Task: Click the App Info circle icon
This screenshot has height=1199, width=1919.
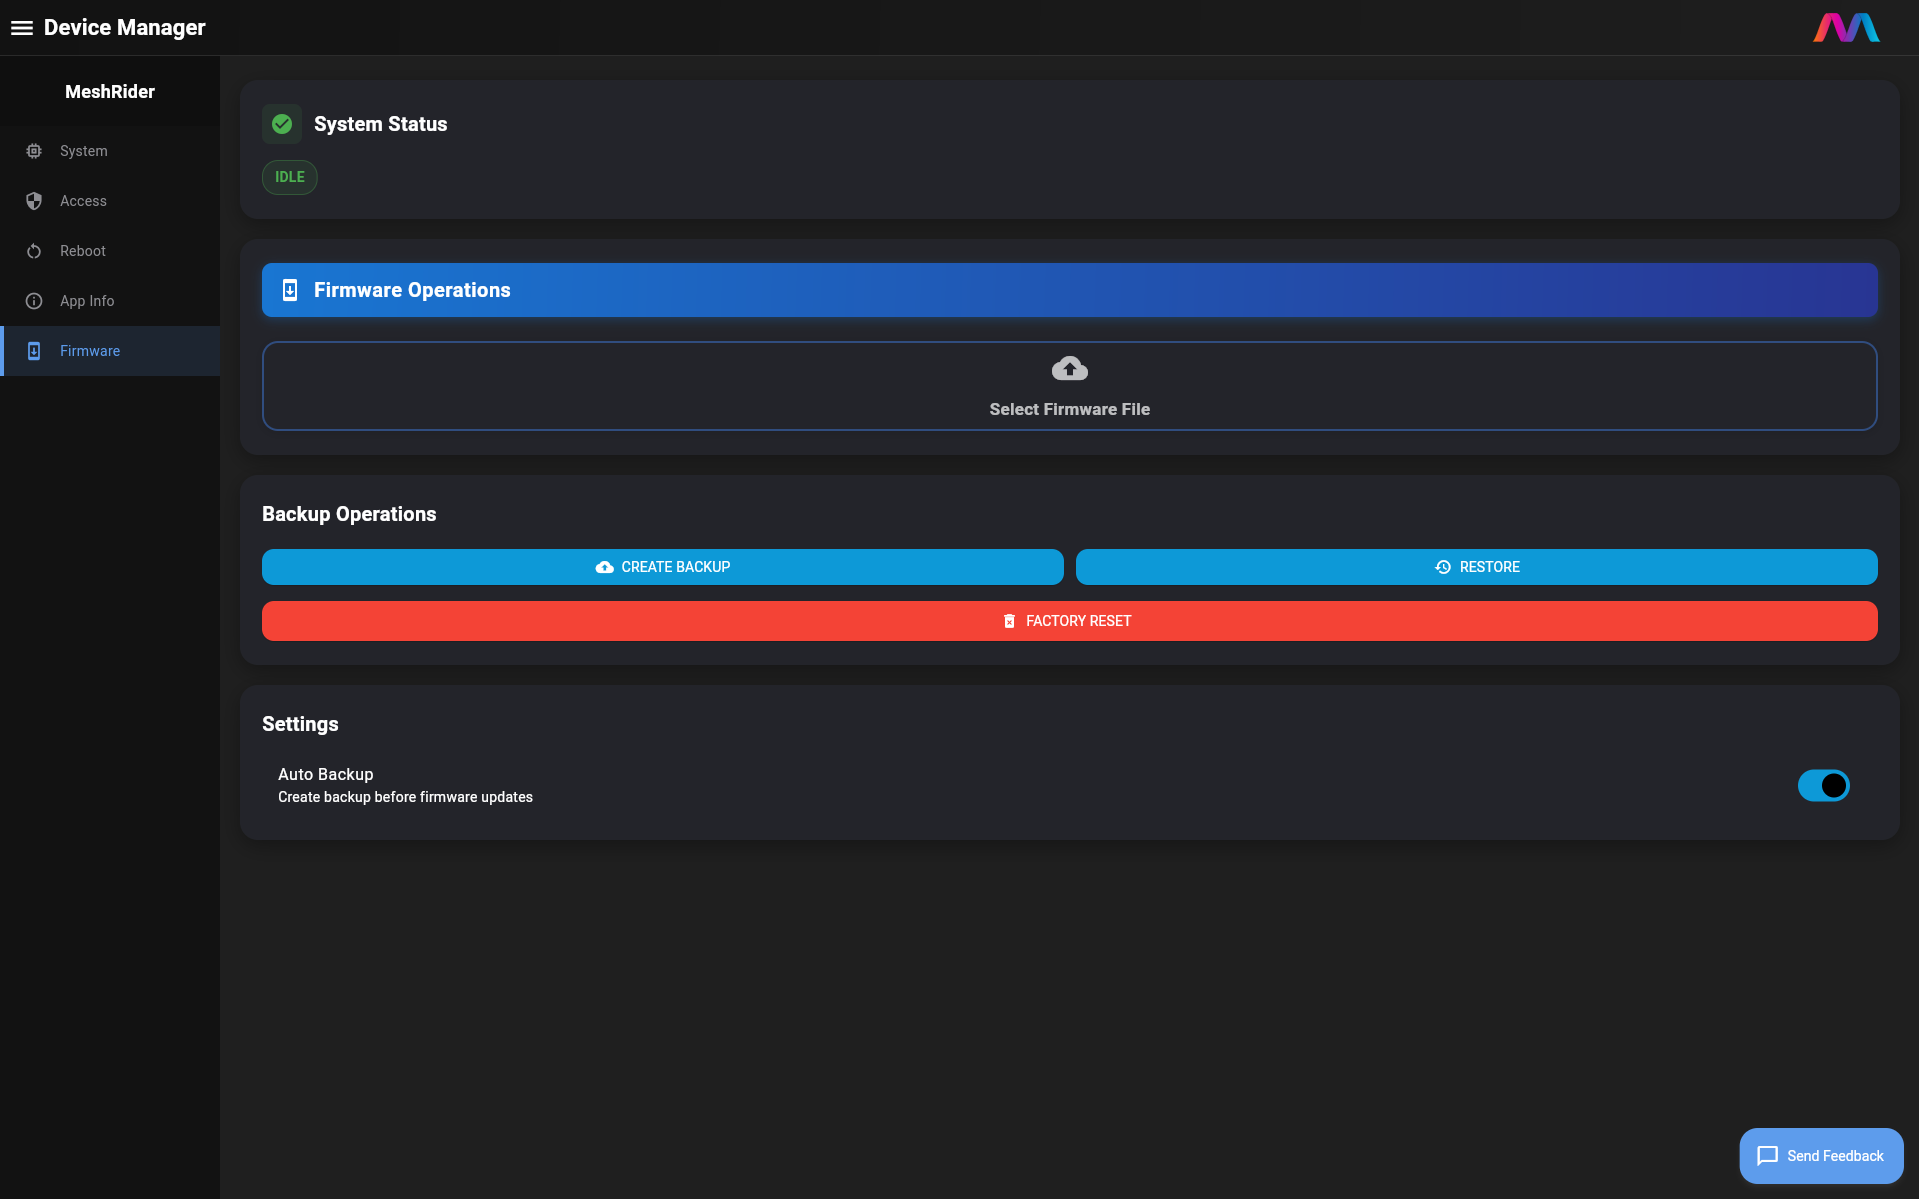Action: coord(34,301)
